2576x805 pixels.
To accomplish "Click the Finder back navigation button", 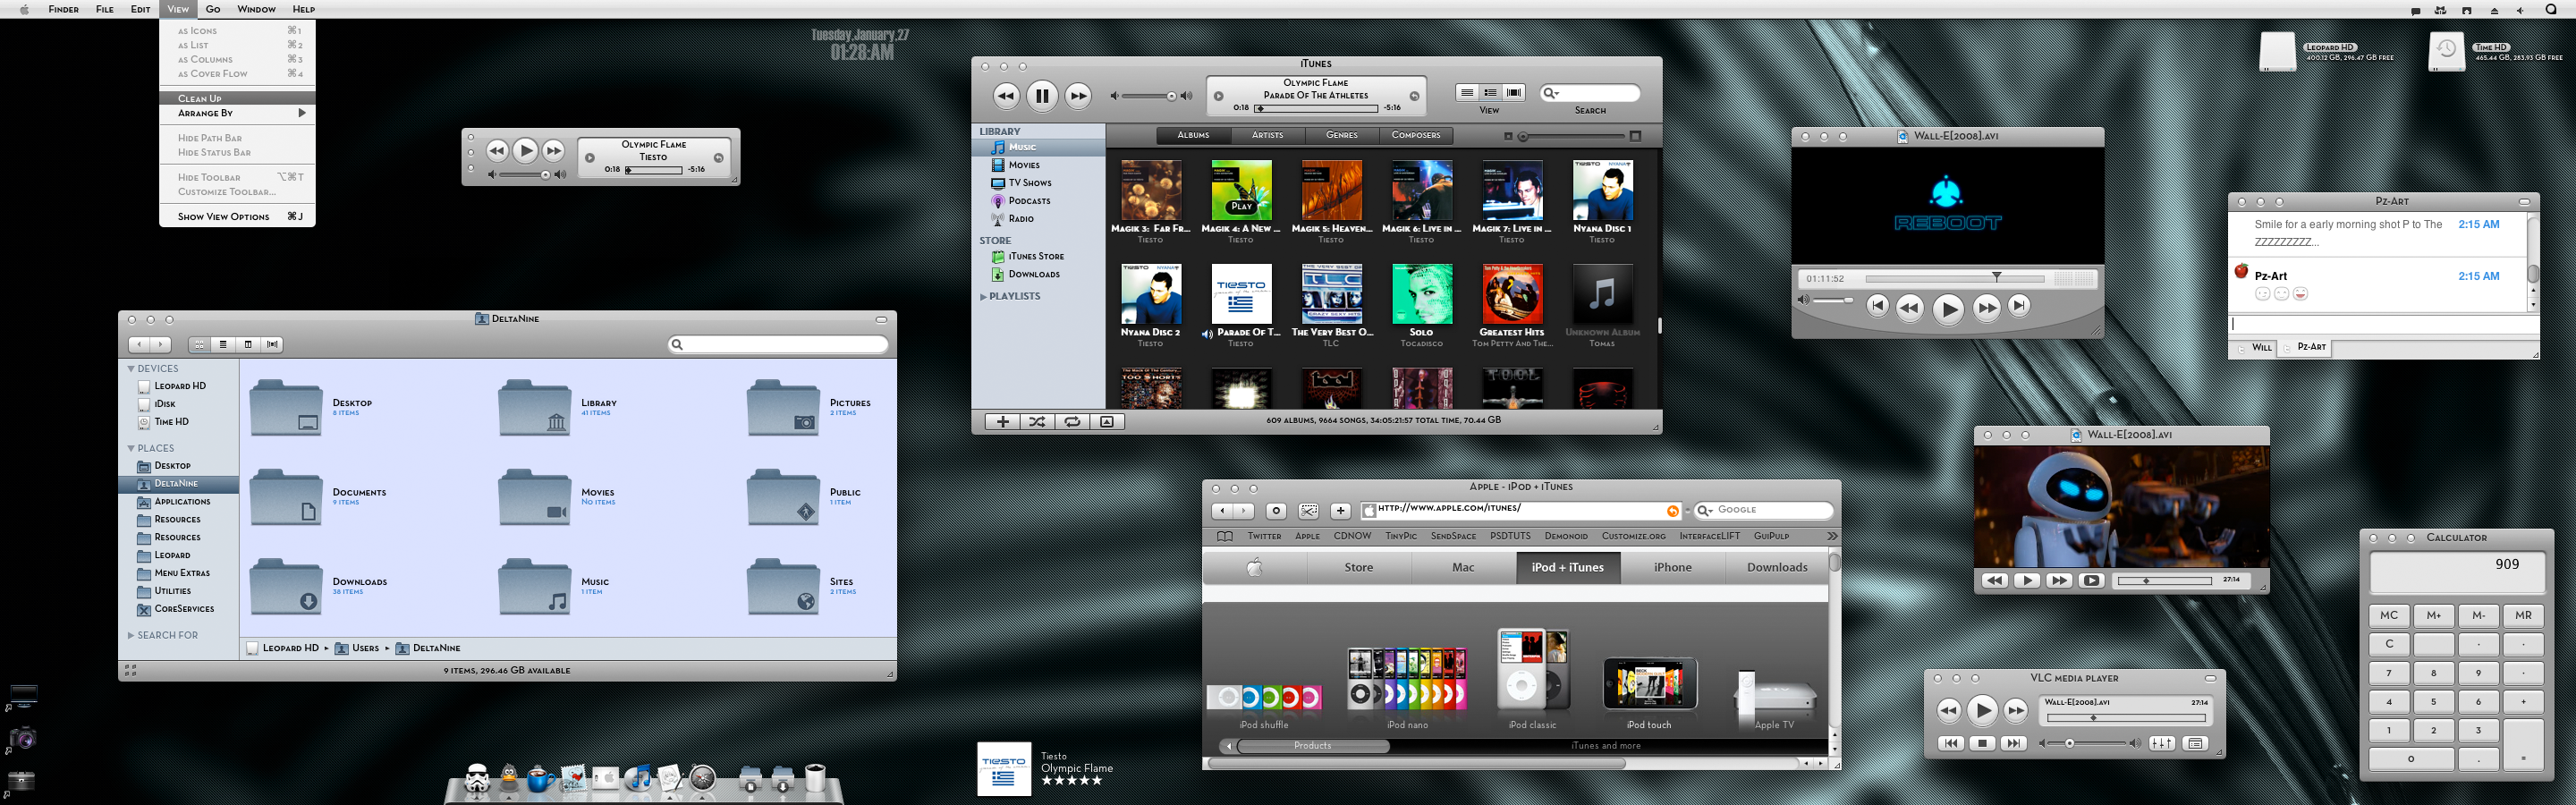I will pos(139,344).
